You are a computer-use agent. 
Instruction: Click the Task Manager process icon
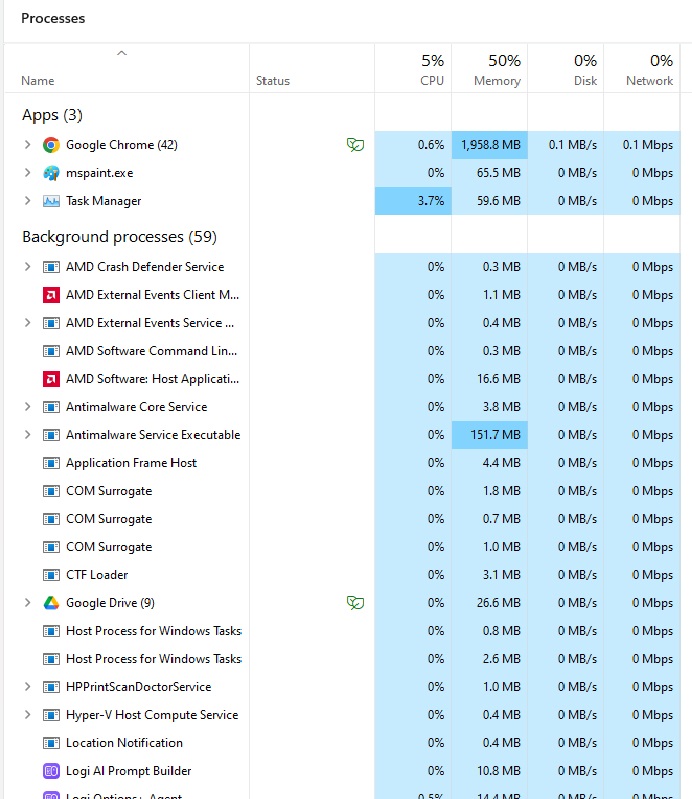51,201
